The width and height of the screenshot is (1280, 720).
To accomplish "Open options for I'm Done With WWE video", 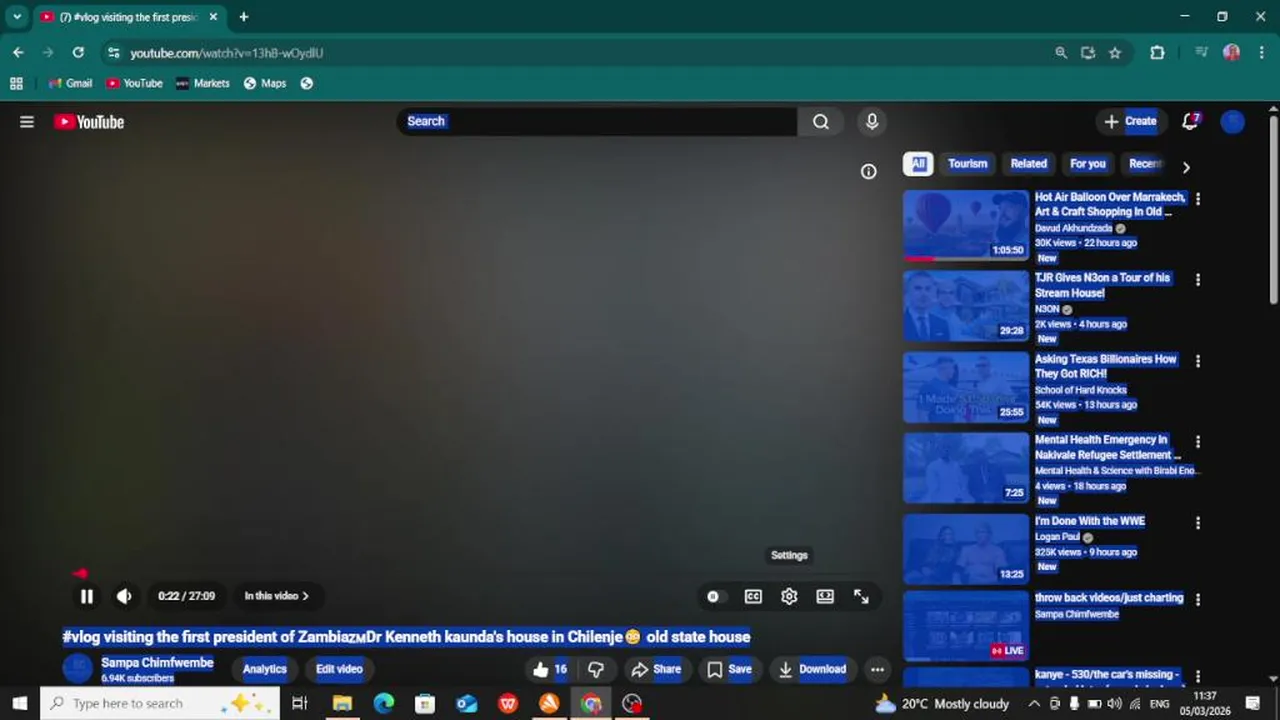I will point(1198,523).
